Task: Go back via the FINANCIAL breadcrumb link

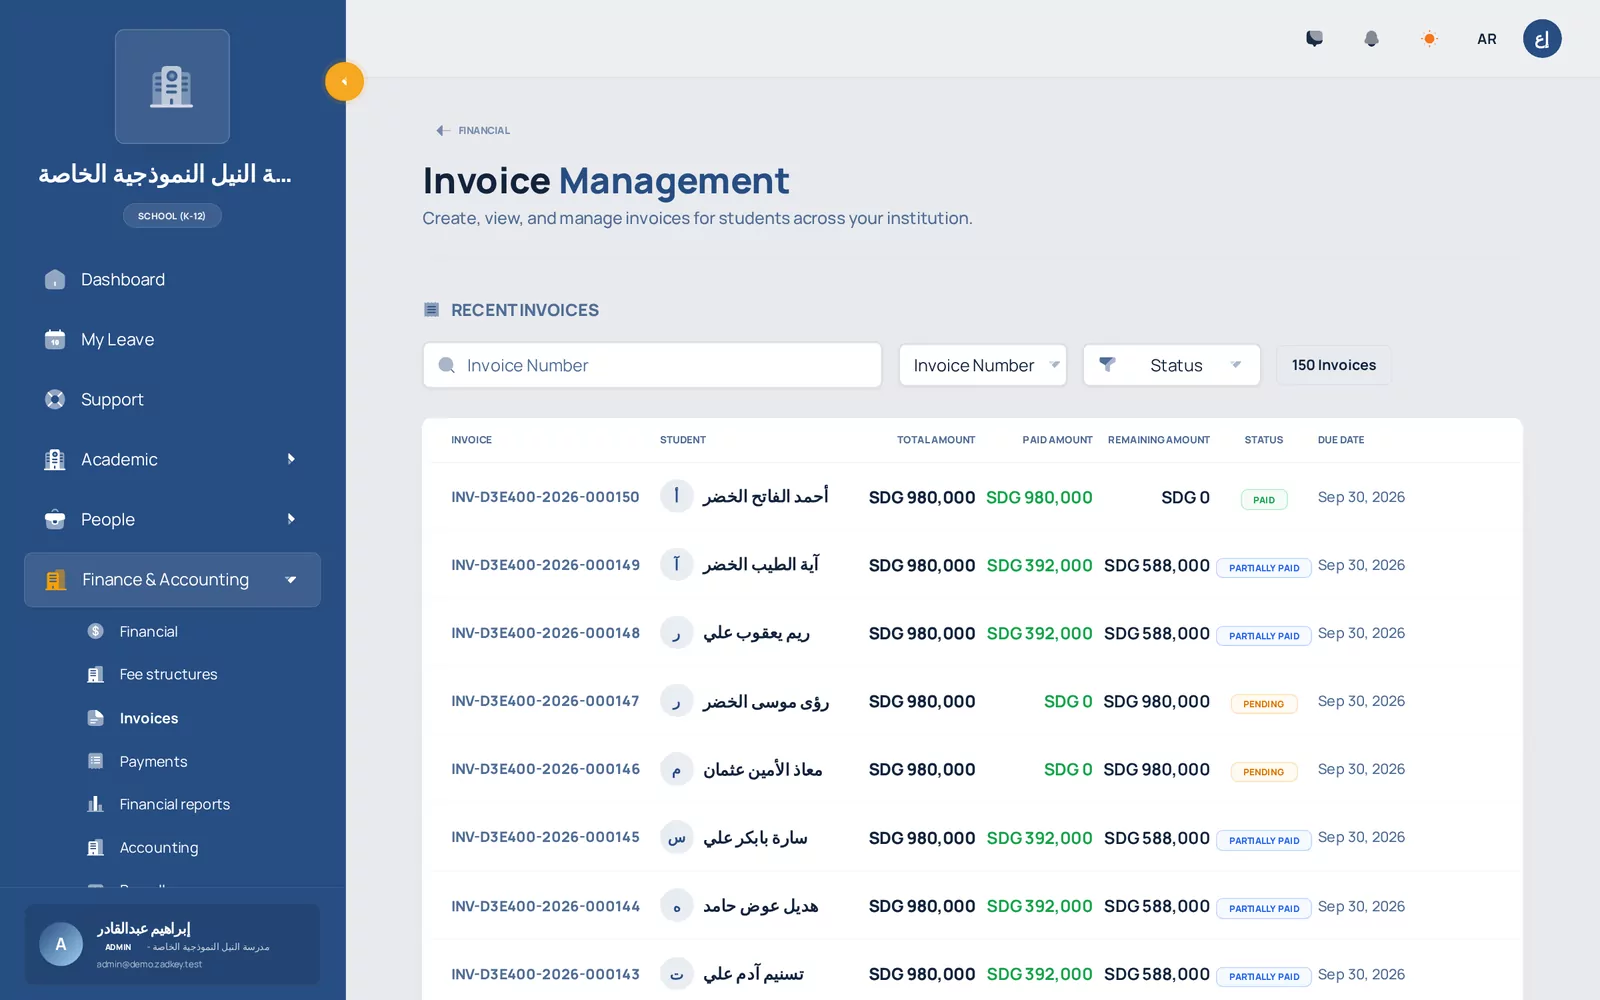Action: [473, 130]
